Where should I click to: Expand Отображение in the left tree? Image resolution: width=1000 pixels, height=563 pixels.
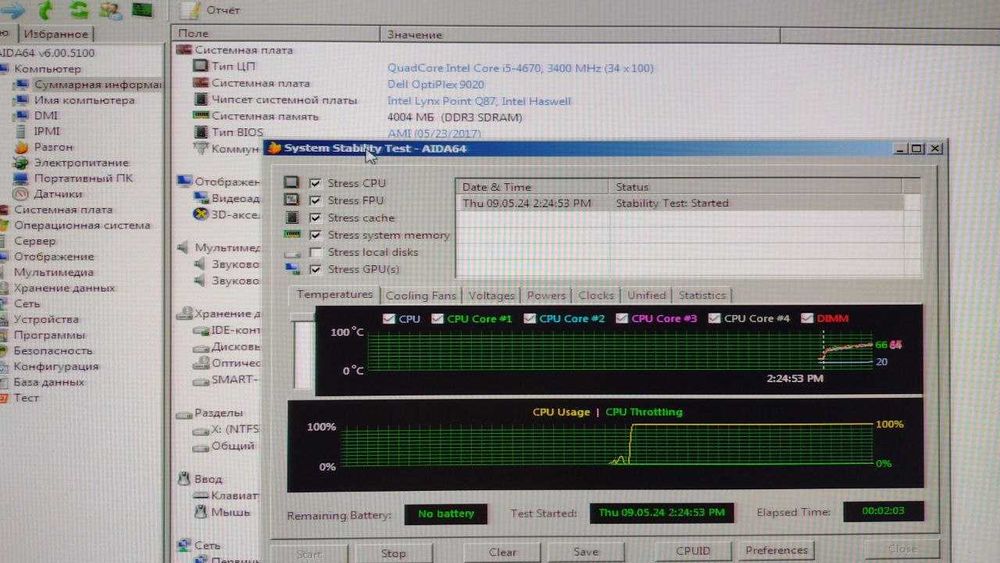tap(54, 256)
